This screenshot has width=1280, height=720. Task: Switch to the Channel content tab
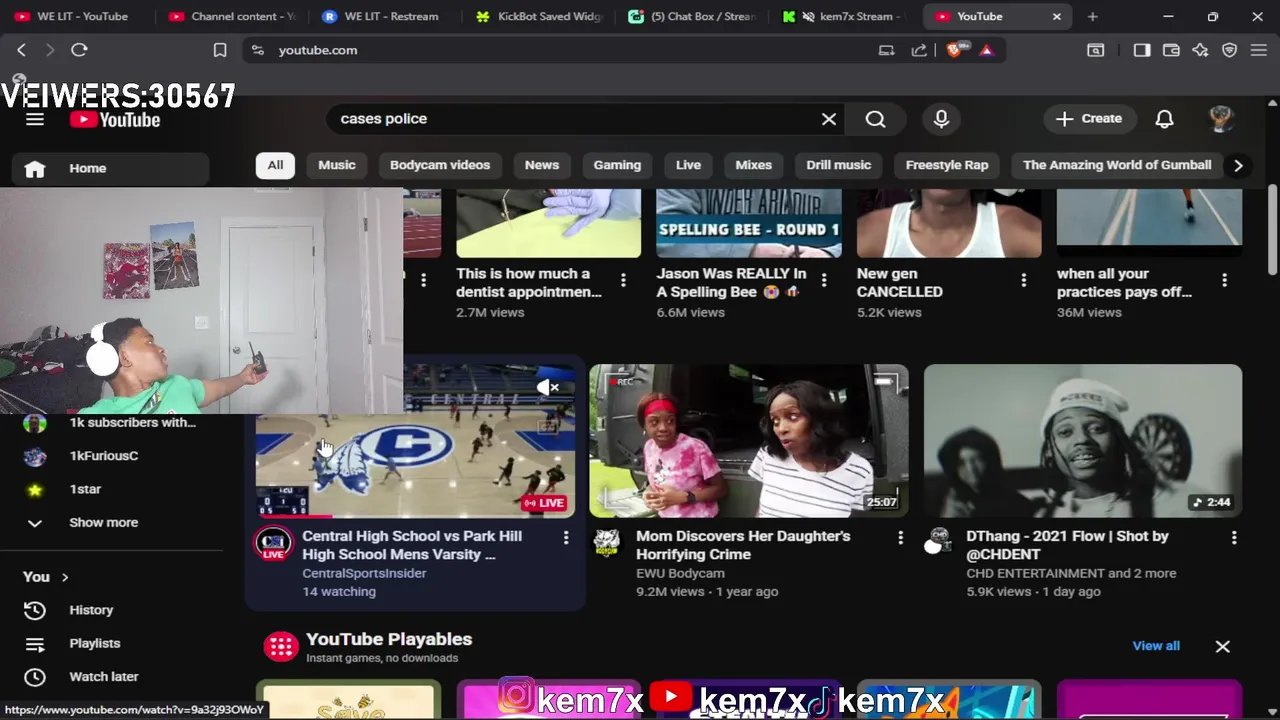233,16
